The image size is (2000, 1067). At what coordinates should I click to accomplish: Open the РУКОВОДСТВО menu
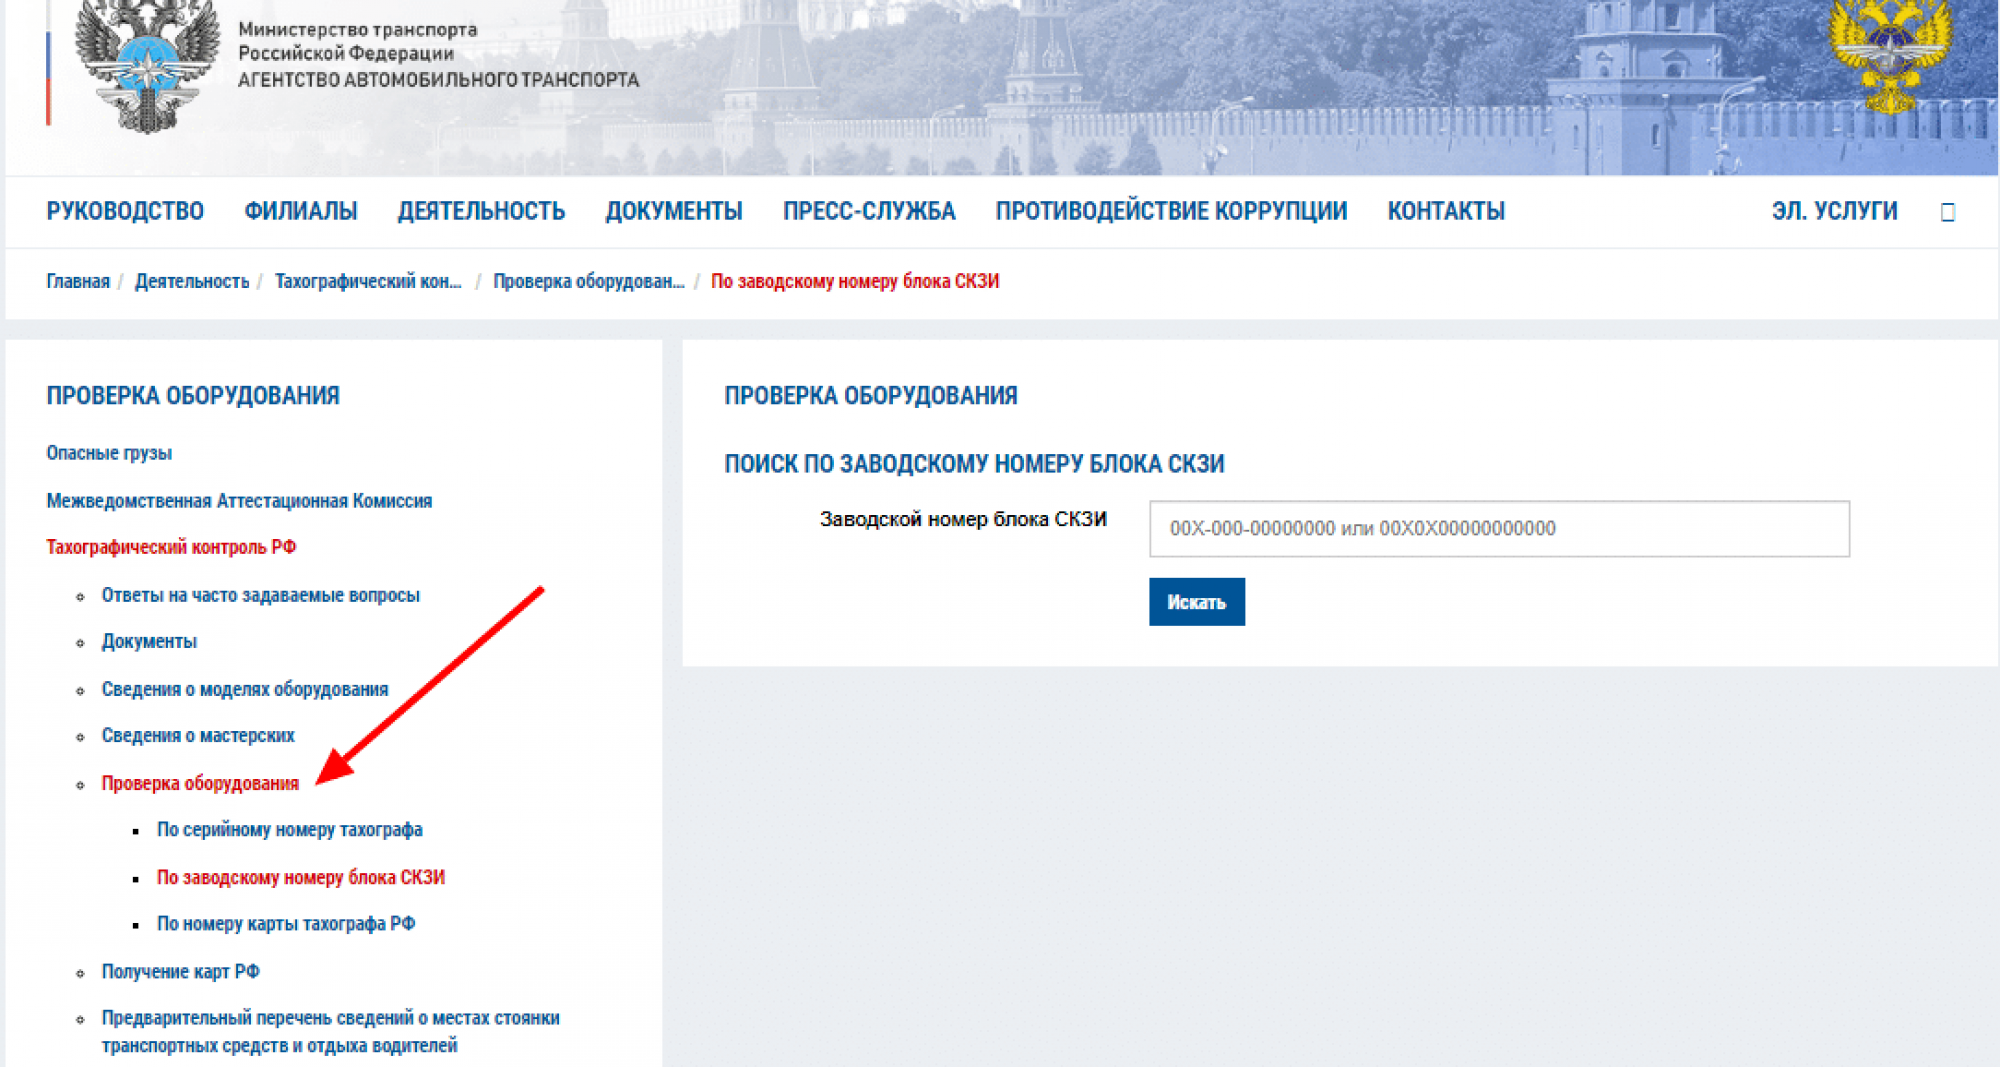coord(125,212)
